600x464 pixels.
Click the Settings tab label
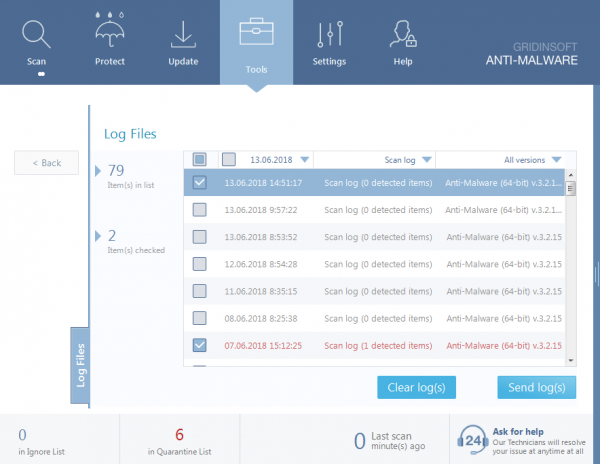point(329,62)
